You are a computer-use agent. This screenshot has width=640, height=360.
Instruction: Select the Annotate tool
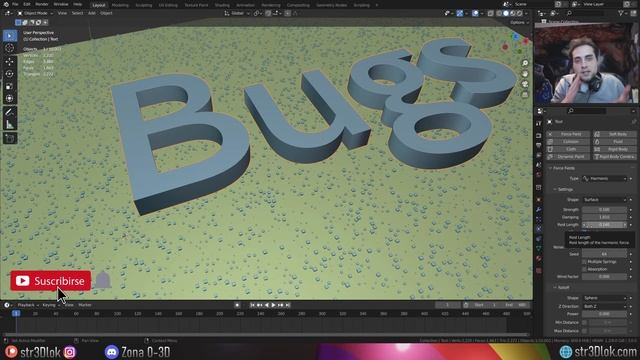(10, 112)
